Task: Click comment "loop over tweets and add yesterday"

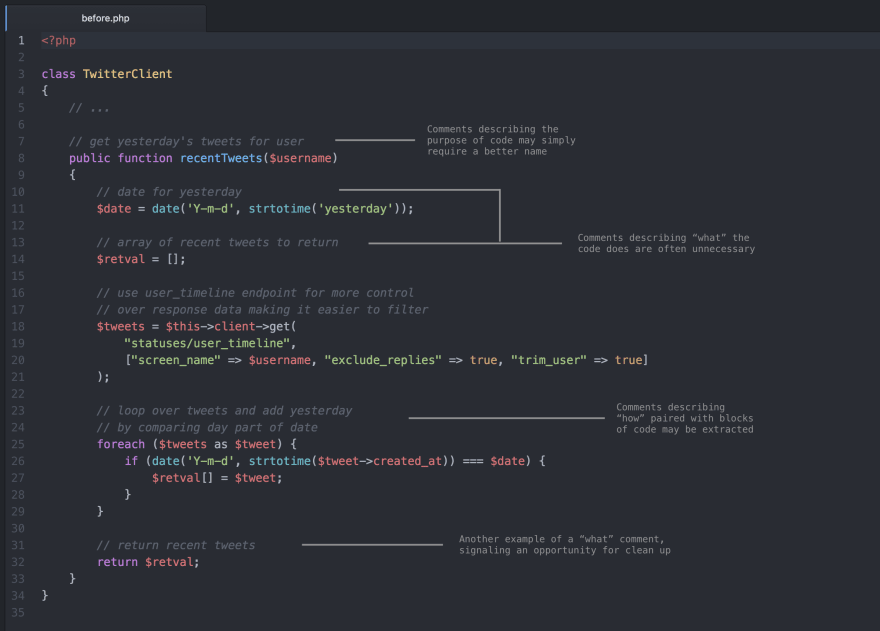Action: pyautogui.click(x=224, y=411)
